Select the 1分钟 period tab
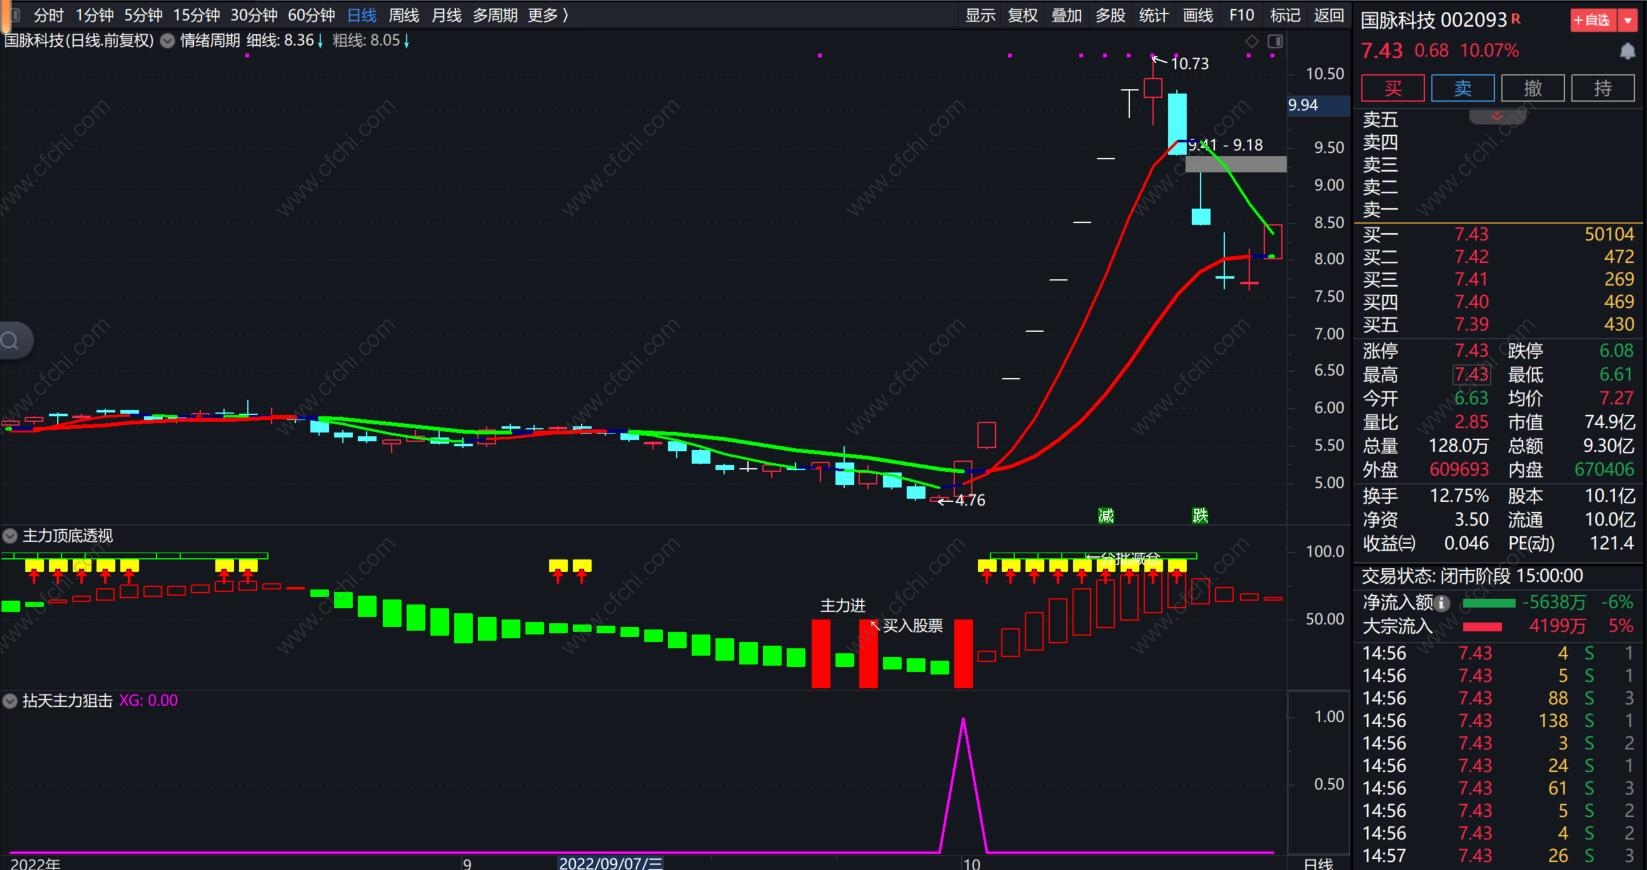 tap(95, 15)
